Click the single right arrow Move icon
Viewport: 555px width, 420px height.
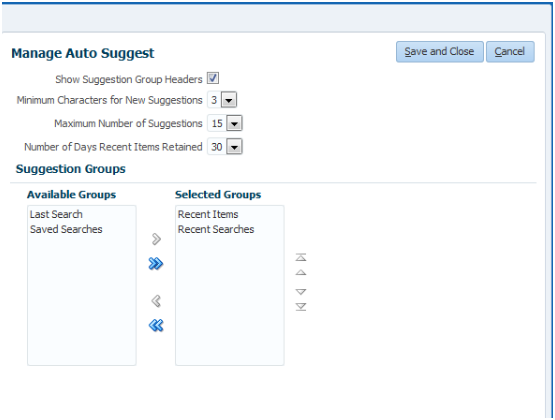tap(156, 239)
